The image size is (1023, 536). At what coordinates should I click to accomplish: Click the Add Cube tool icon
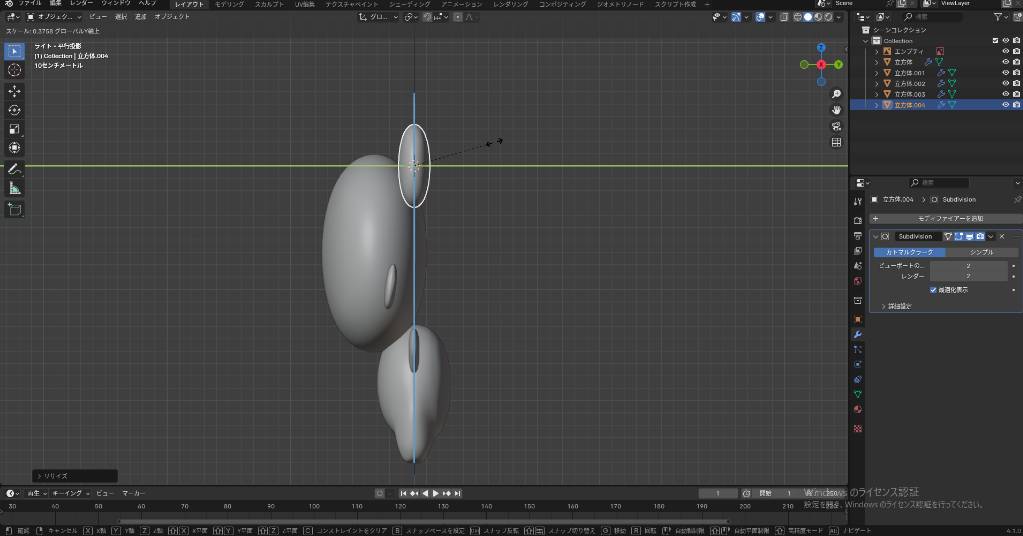pos(14,209)
